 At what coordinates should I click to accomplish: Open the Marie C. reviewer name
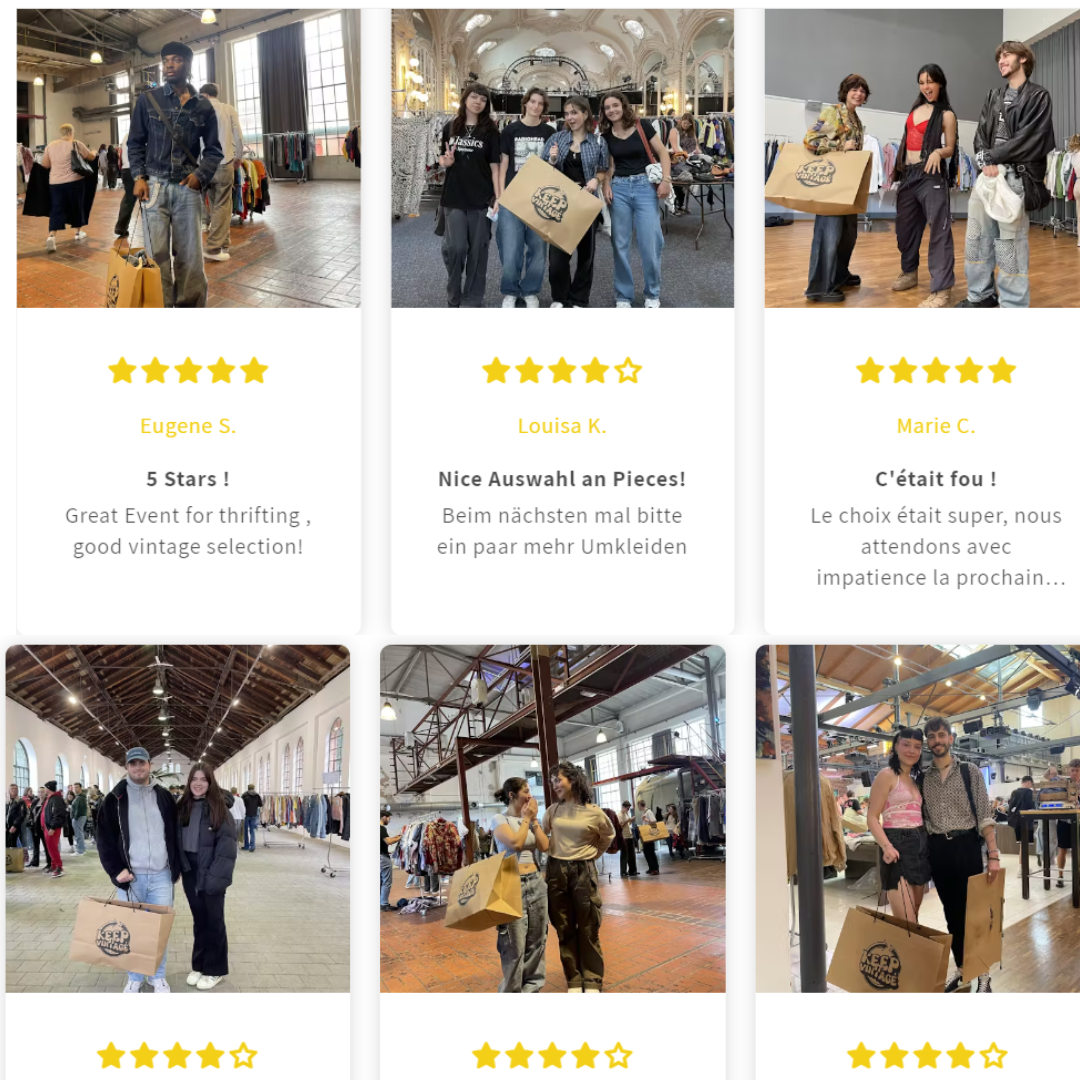[936, 426]
